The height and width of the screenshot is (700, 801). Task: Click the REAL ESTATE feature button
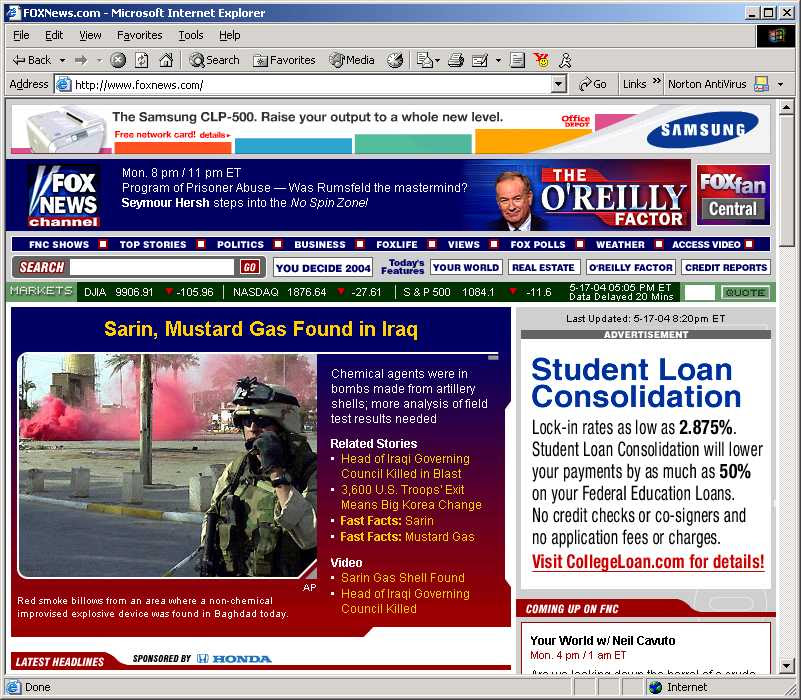click(543, 267)
